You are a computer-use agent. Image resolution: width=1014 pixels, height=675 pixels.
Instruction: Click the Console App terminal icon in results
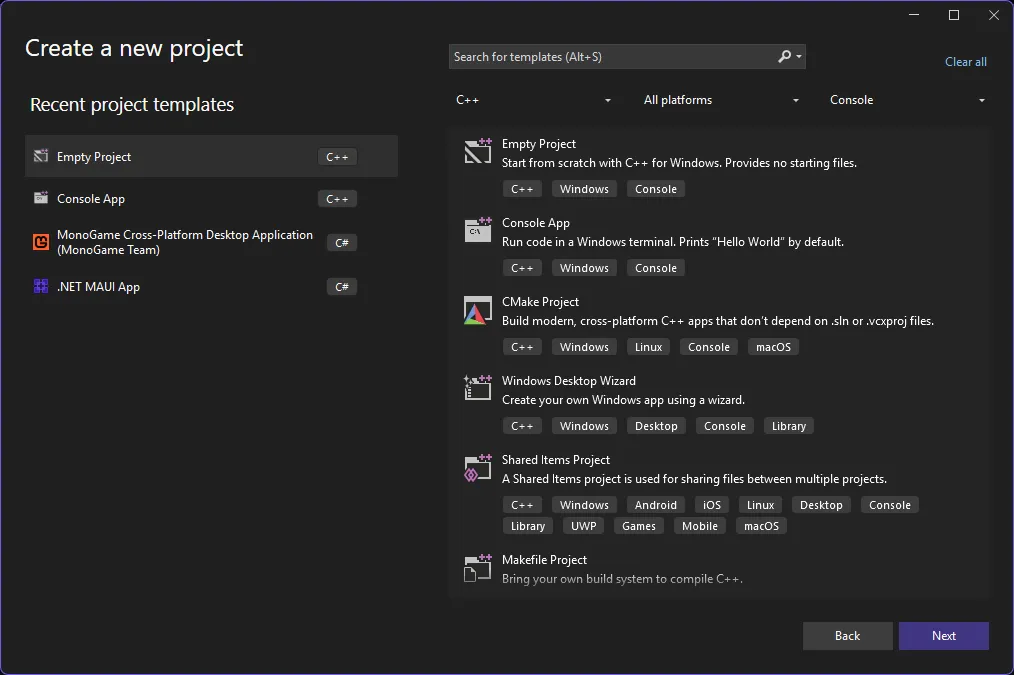click(477, 231)
